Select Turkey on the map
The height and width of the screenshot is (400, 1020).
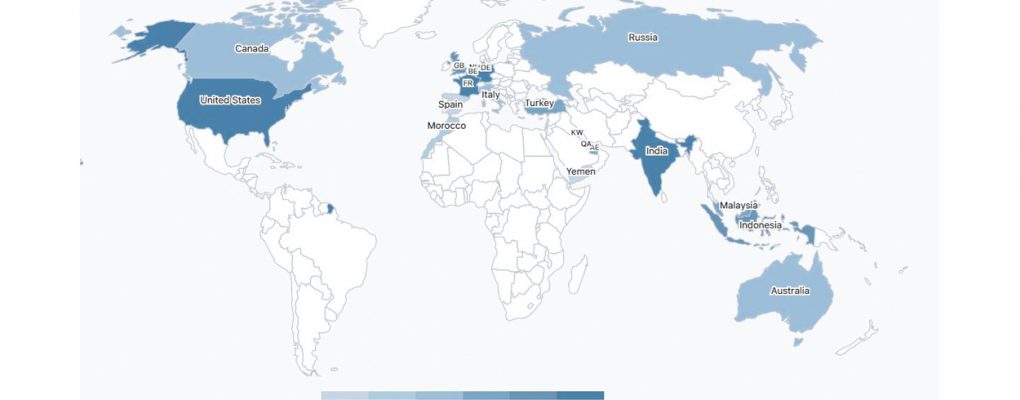click(540, 104)
